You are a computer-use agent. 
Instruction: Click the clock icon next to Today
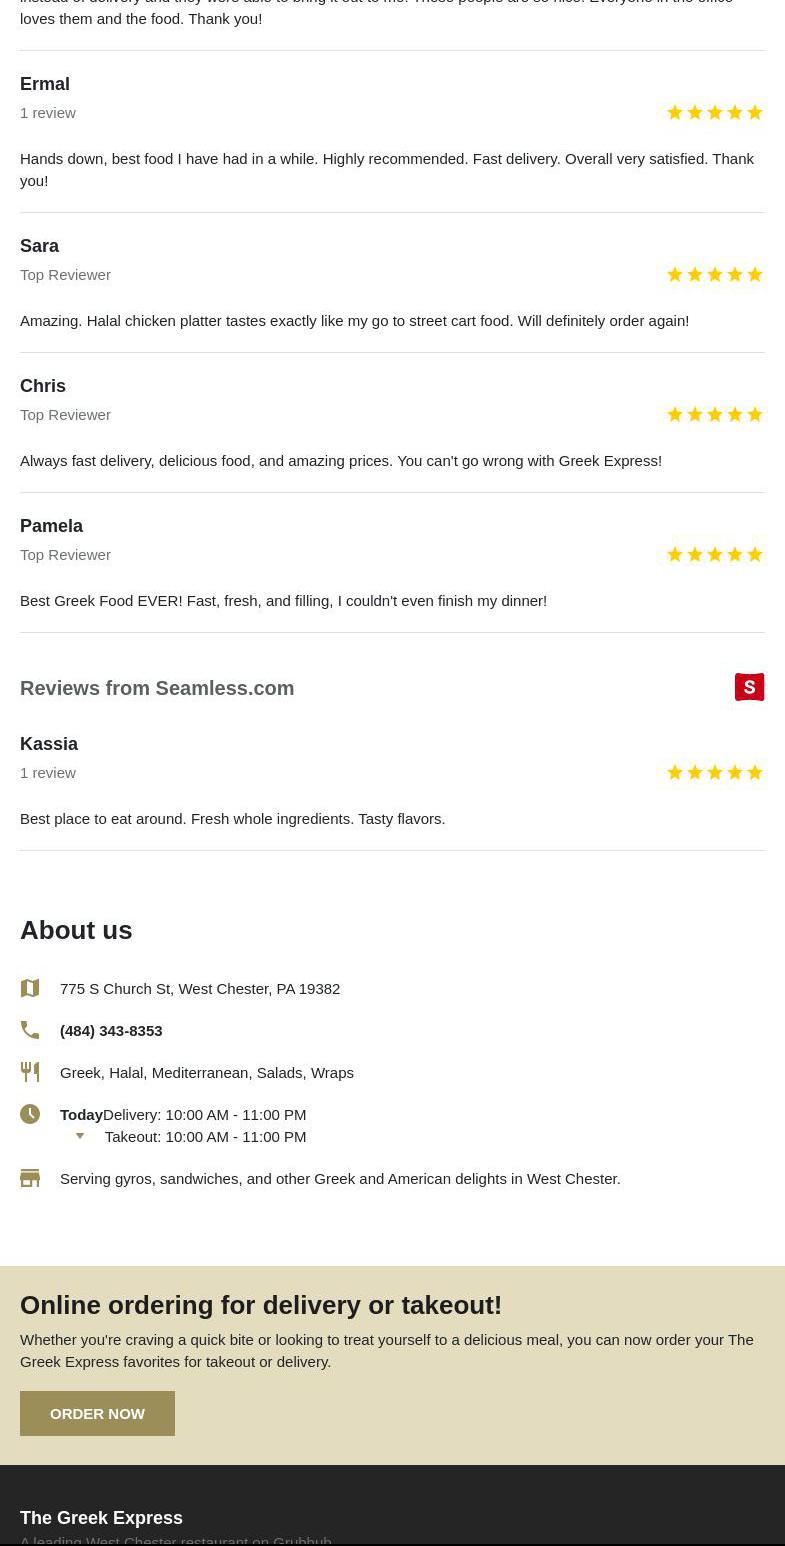[x=30, y=1114]
